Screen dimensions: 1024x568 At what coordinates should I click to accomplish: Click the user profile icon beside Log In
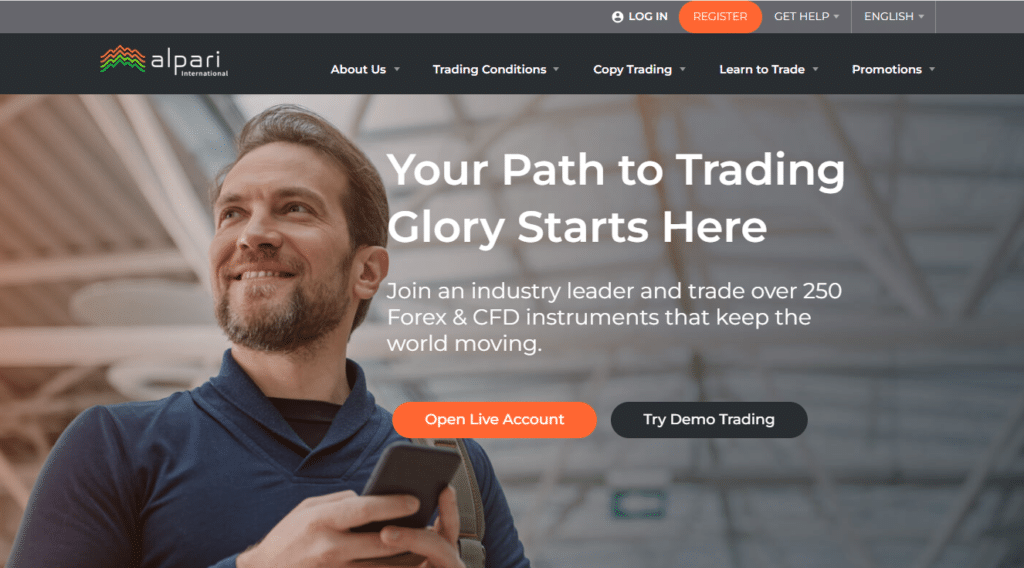[617, 17]
